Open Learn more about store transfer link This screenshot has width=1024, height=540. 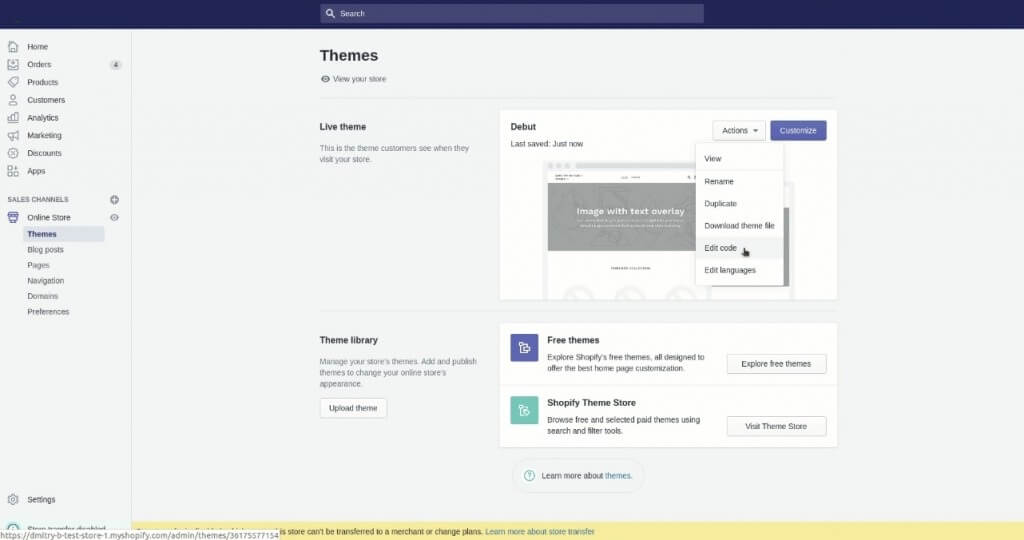[x=540, y=532]
